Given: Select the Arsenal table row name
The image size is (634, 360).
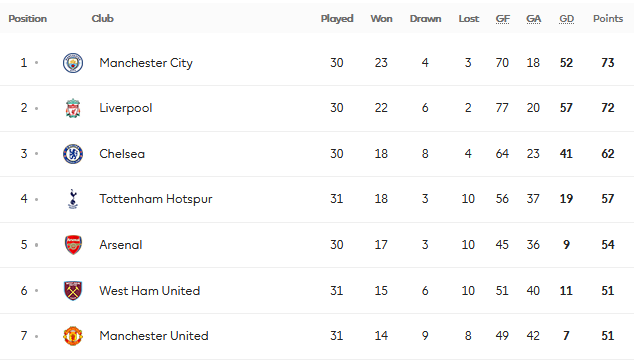Looking at the screenshot, I should pyautogui.click(x=120, y=245).
